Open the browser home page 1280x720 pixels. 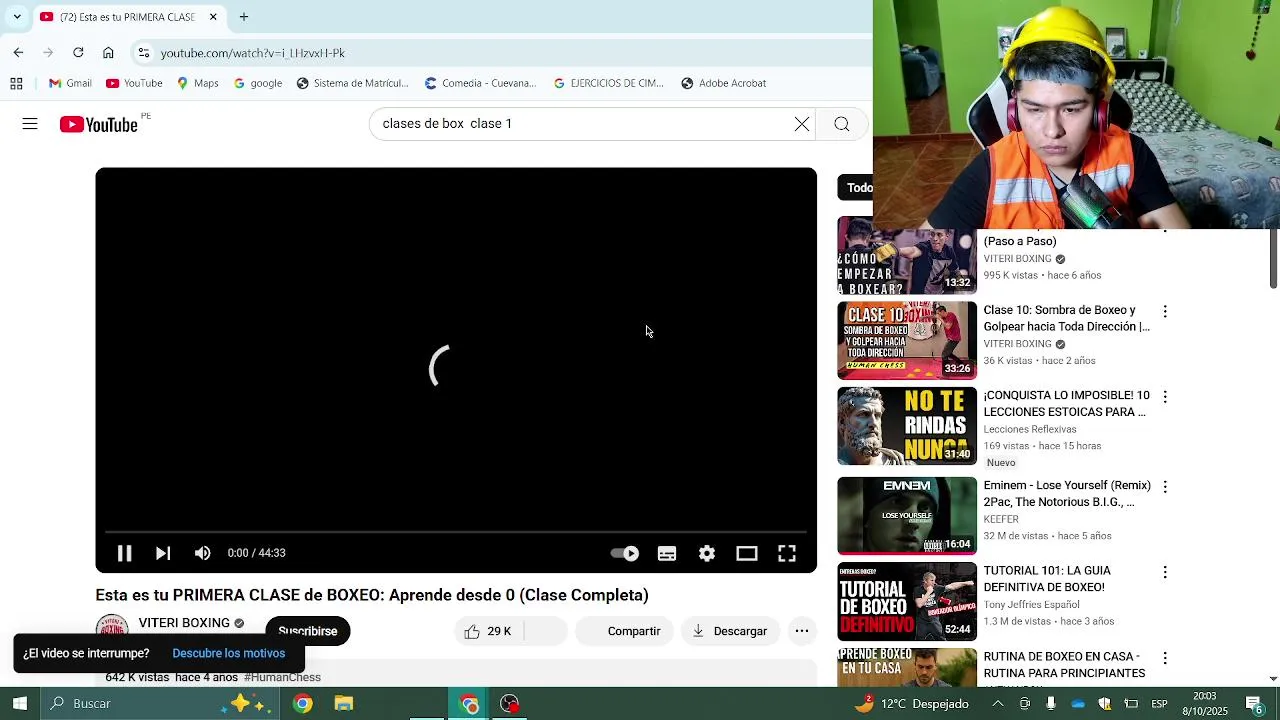click(x=108, y=53)
